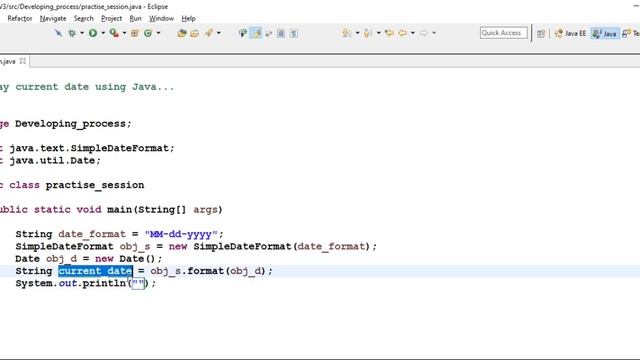Toggle icon right of Mark Occurrences
Screen dimensions: 640x360
268,33
